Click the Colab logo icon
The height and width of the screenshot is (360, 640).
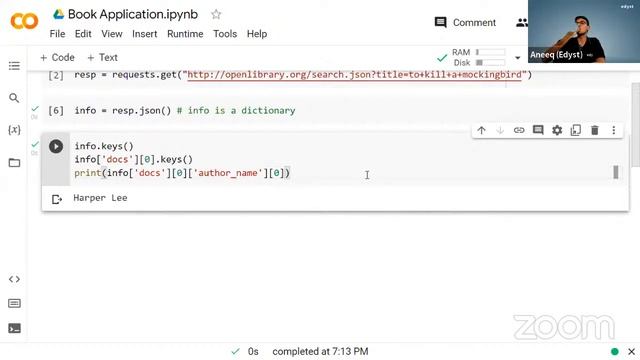pyautogui.click(x=24, y=21)
